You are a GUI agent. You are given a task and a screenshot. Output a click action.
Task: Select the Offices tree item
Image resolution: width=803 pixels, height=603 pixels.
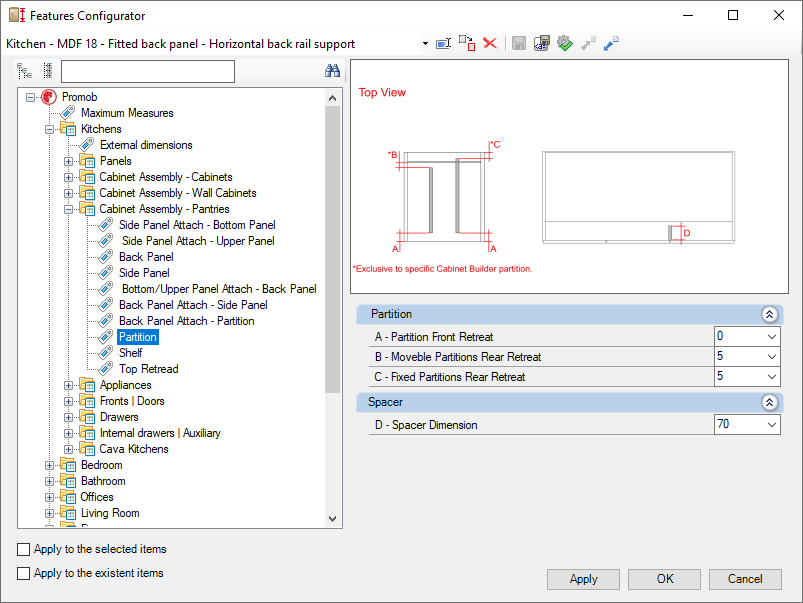[x=97, y=497]
